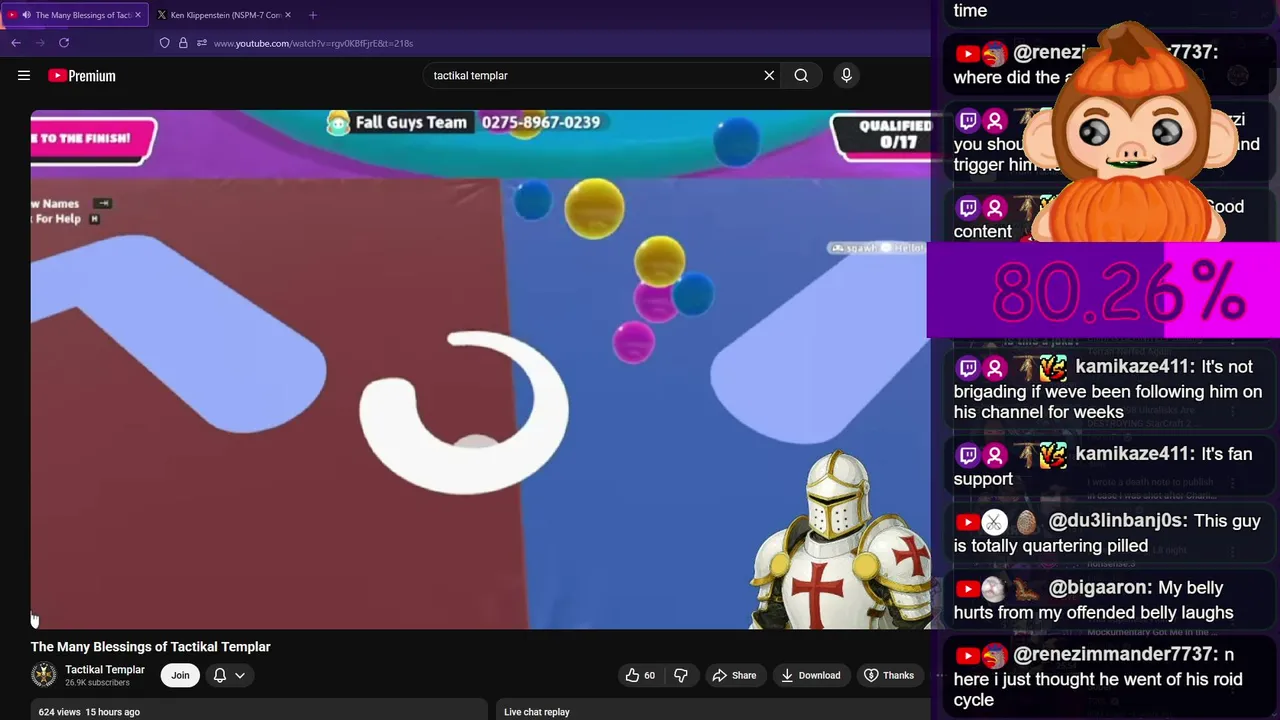Click the 80.26% progress overlay
The width and height of the screenshot is (1280, 720).
[x=1103, y=291]
